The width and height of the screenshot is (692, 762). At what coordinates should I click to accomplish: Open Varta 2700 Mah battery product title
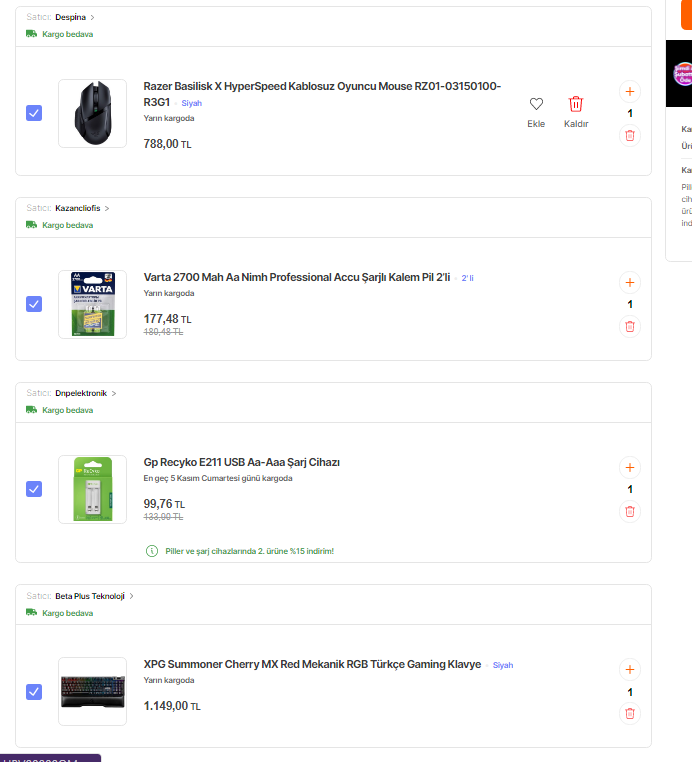tap(297, 277)
